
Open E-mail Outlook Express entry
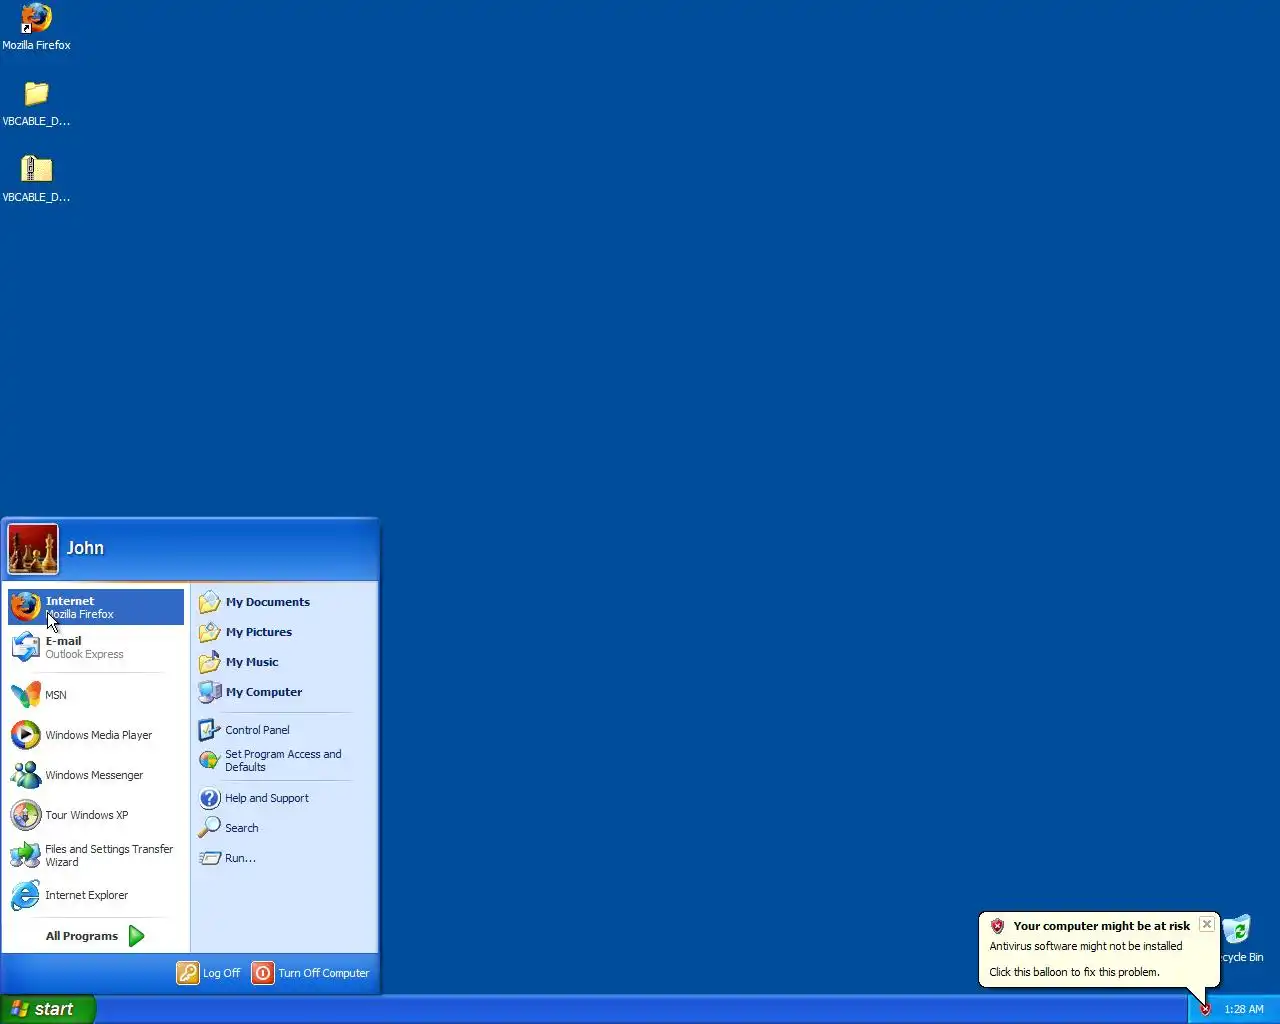click(96, 647)
